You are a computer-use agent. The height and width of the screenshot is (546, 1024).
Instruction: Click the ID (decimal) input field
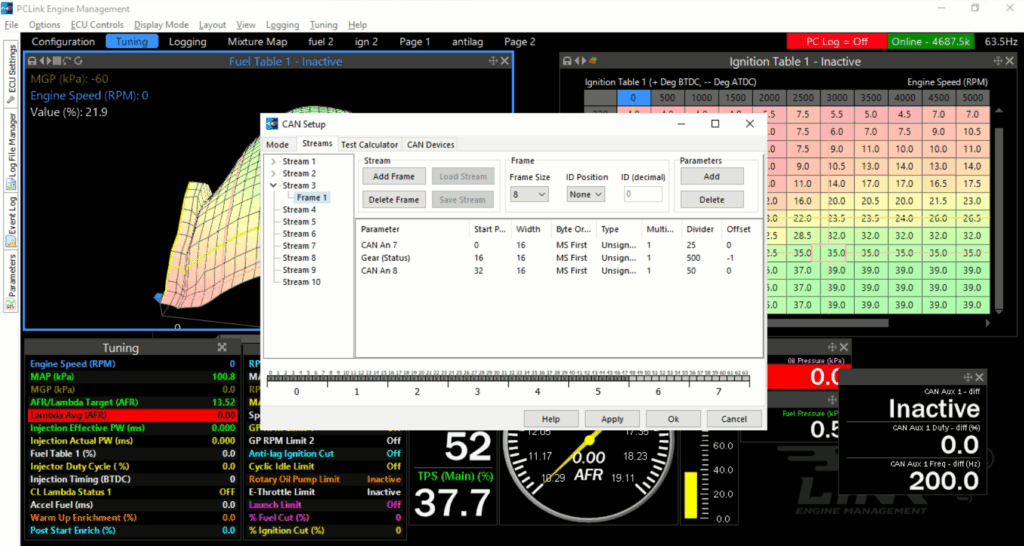(643, 194)
